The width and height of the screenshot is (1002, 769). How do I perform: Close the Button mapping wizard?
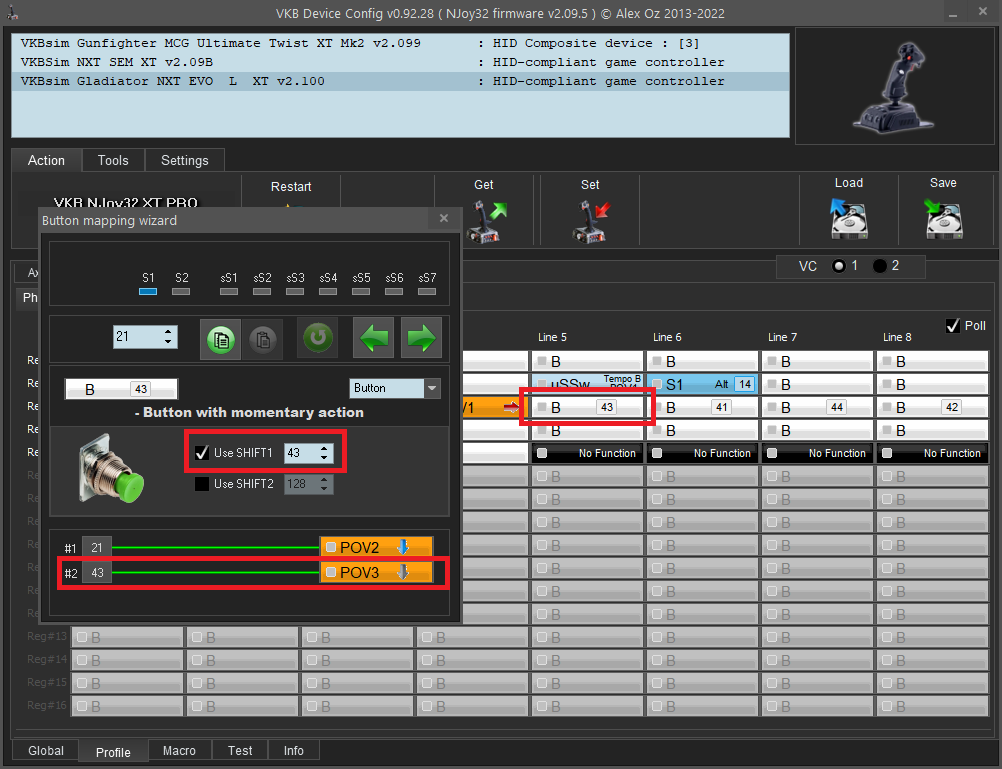click(444, 219)
